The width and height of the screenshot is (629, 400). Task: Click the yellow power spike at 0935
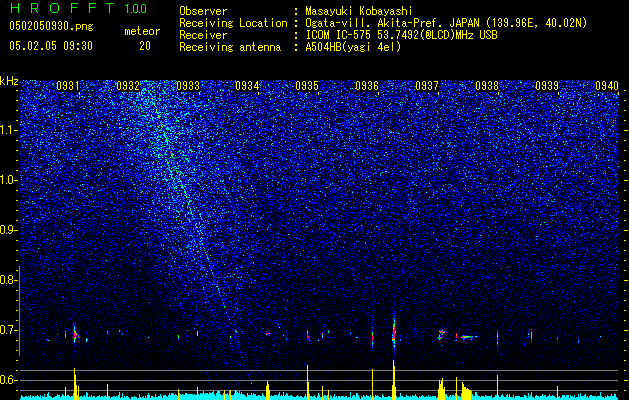click(x=308, y=380)
